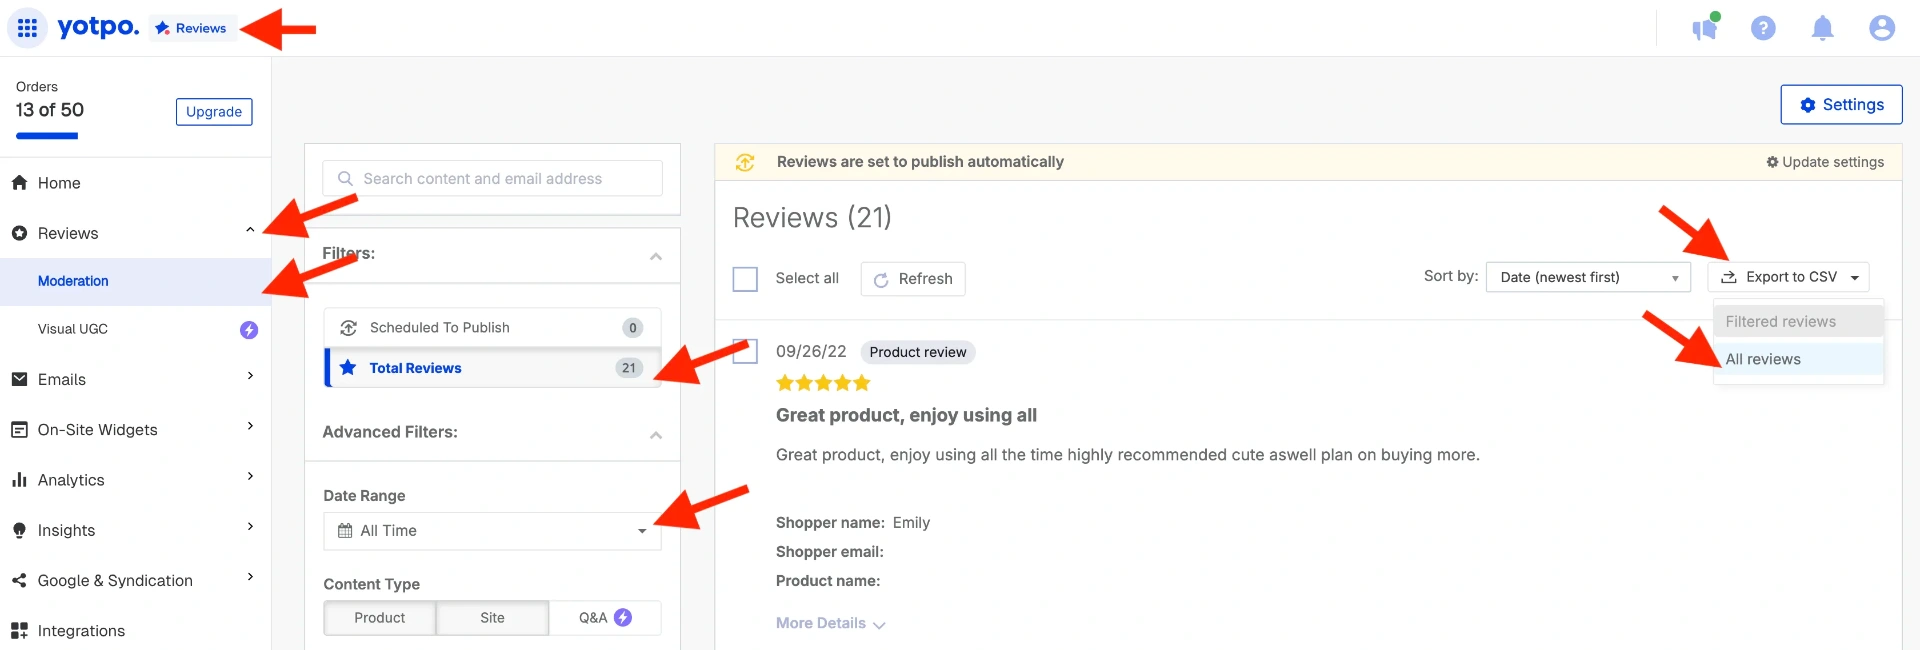The height and width of the screenshot is (650, 1920).
Task: Collapse the Advanced Filters panel
Action: 656,435
